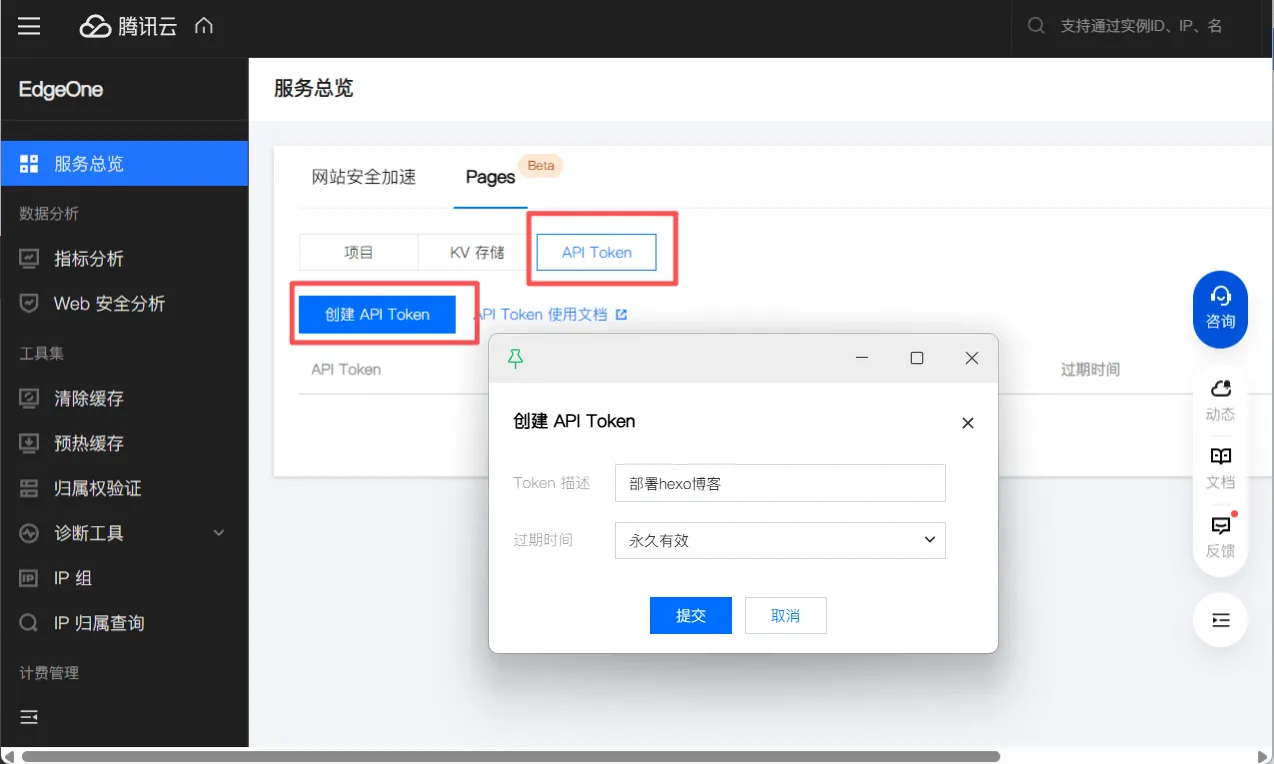Click the IP 组 icon
Screen dimensions: 1274x764
pos(29,579)
